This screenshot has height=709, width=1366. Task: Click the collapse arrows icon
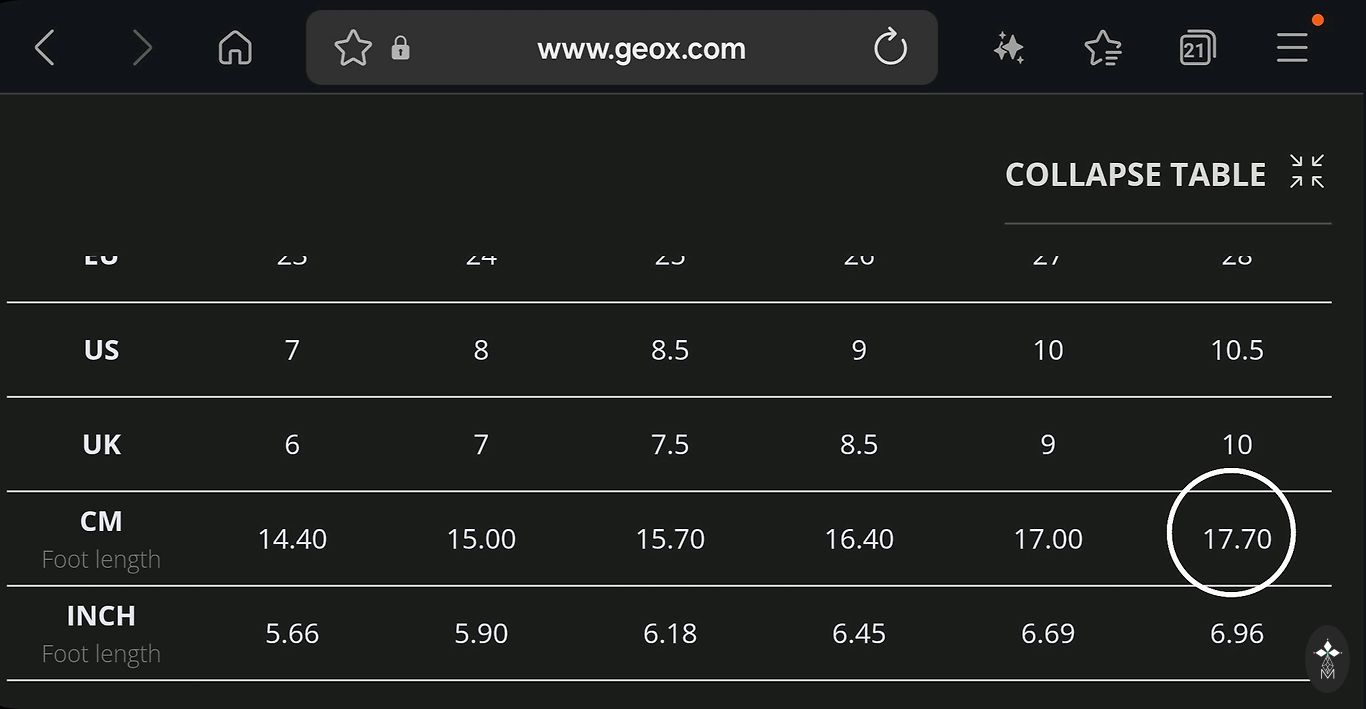[x=1306, y=172]
